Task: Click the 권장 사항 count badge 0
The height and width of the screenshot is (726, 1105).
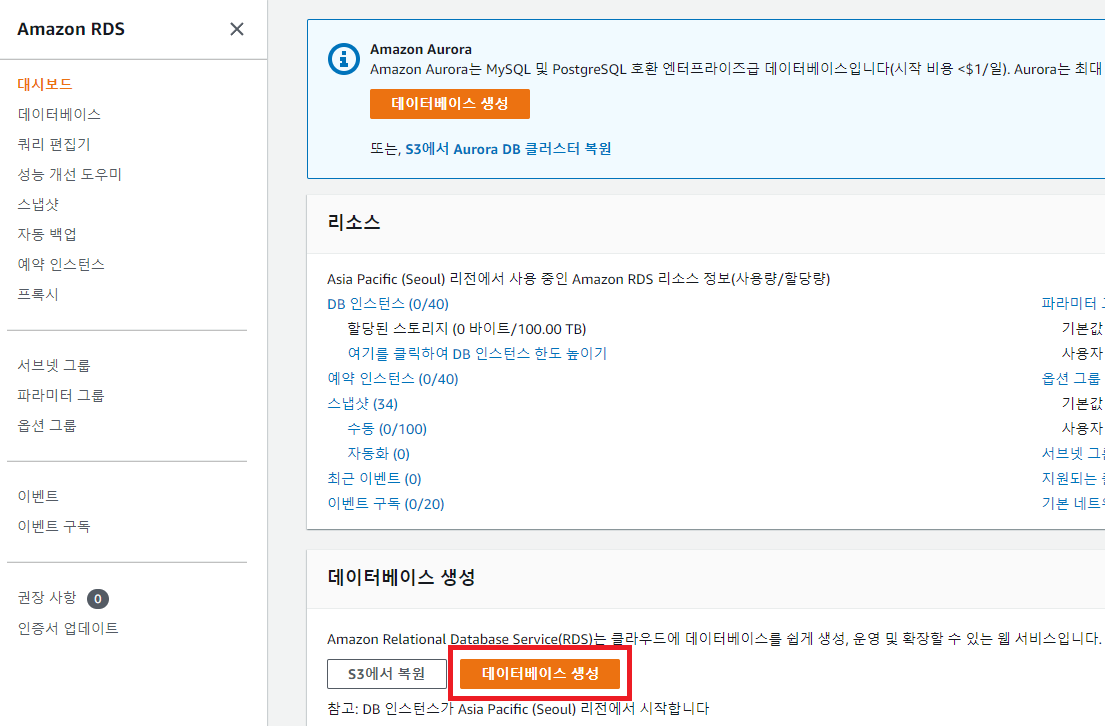Action: (x=98, y=599)
